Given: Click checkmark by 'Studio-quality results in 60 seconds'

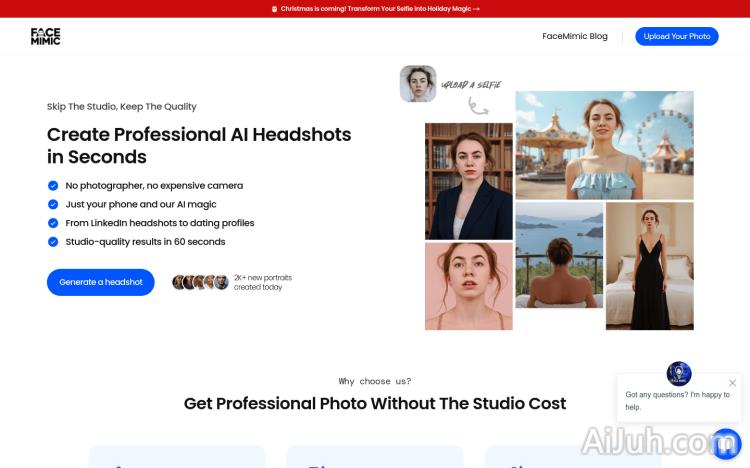Looking at the screenshot, I should [53, 242].
